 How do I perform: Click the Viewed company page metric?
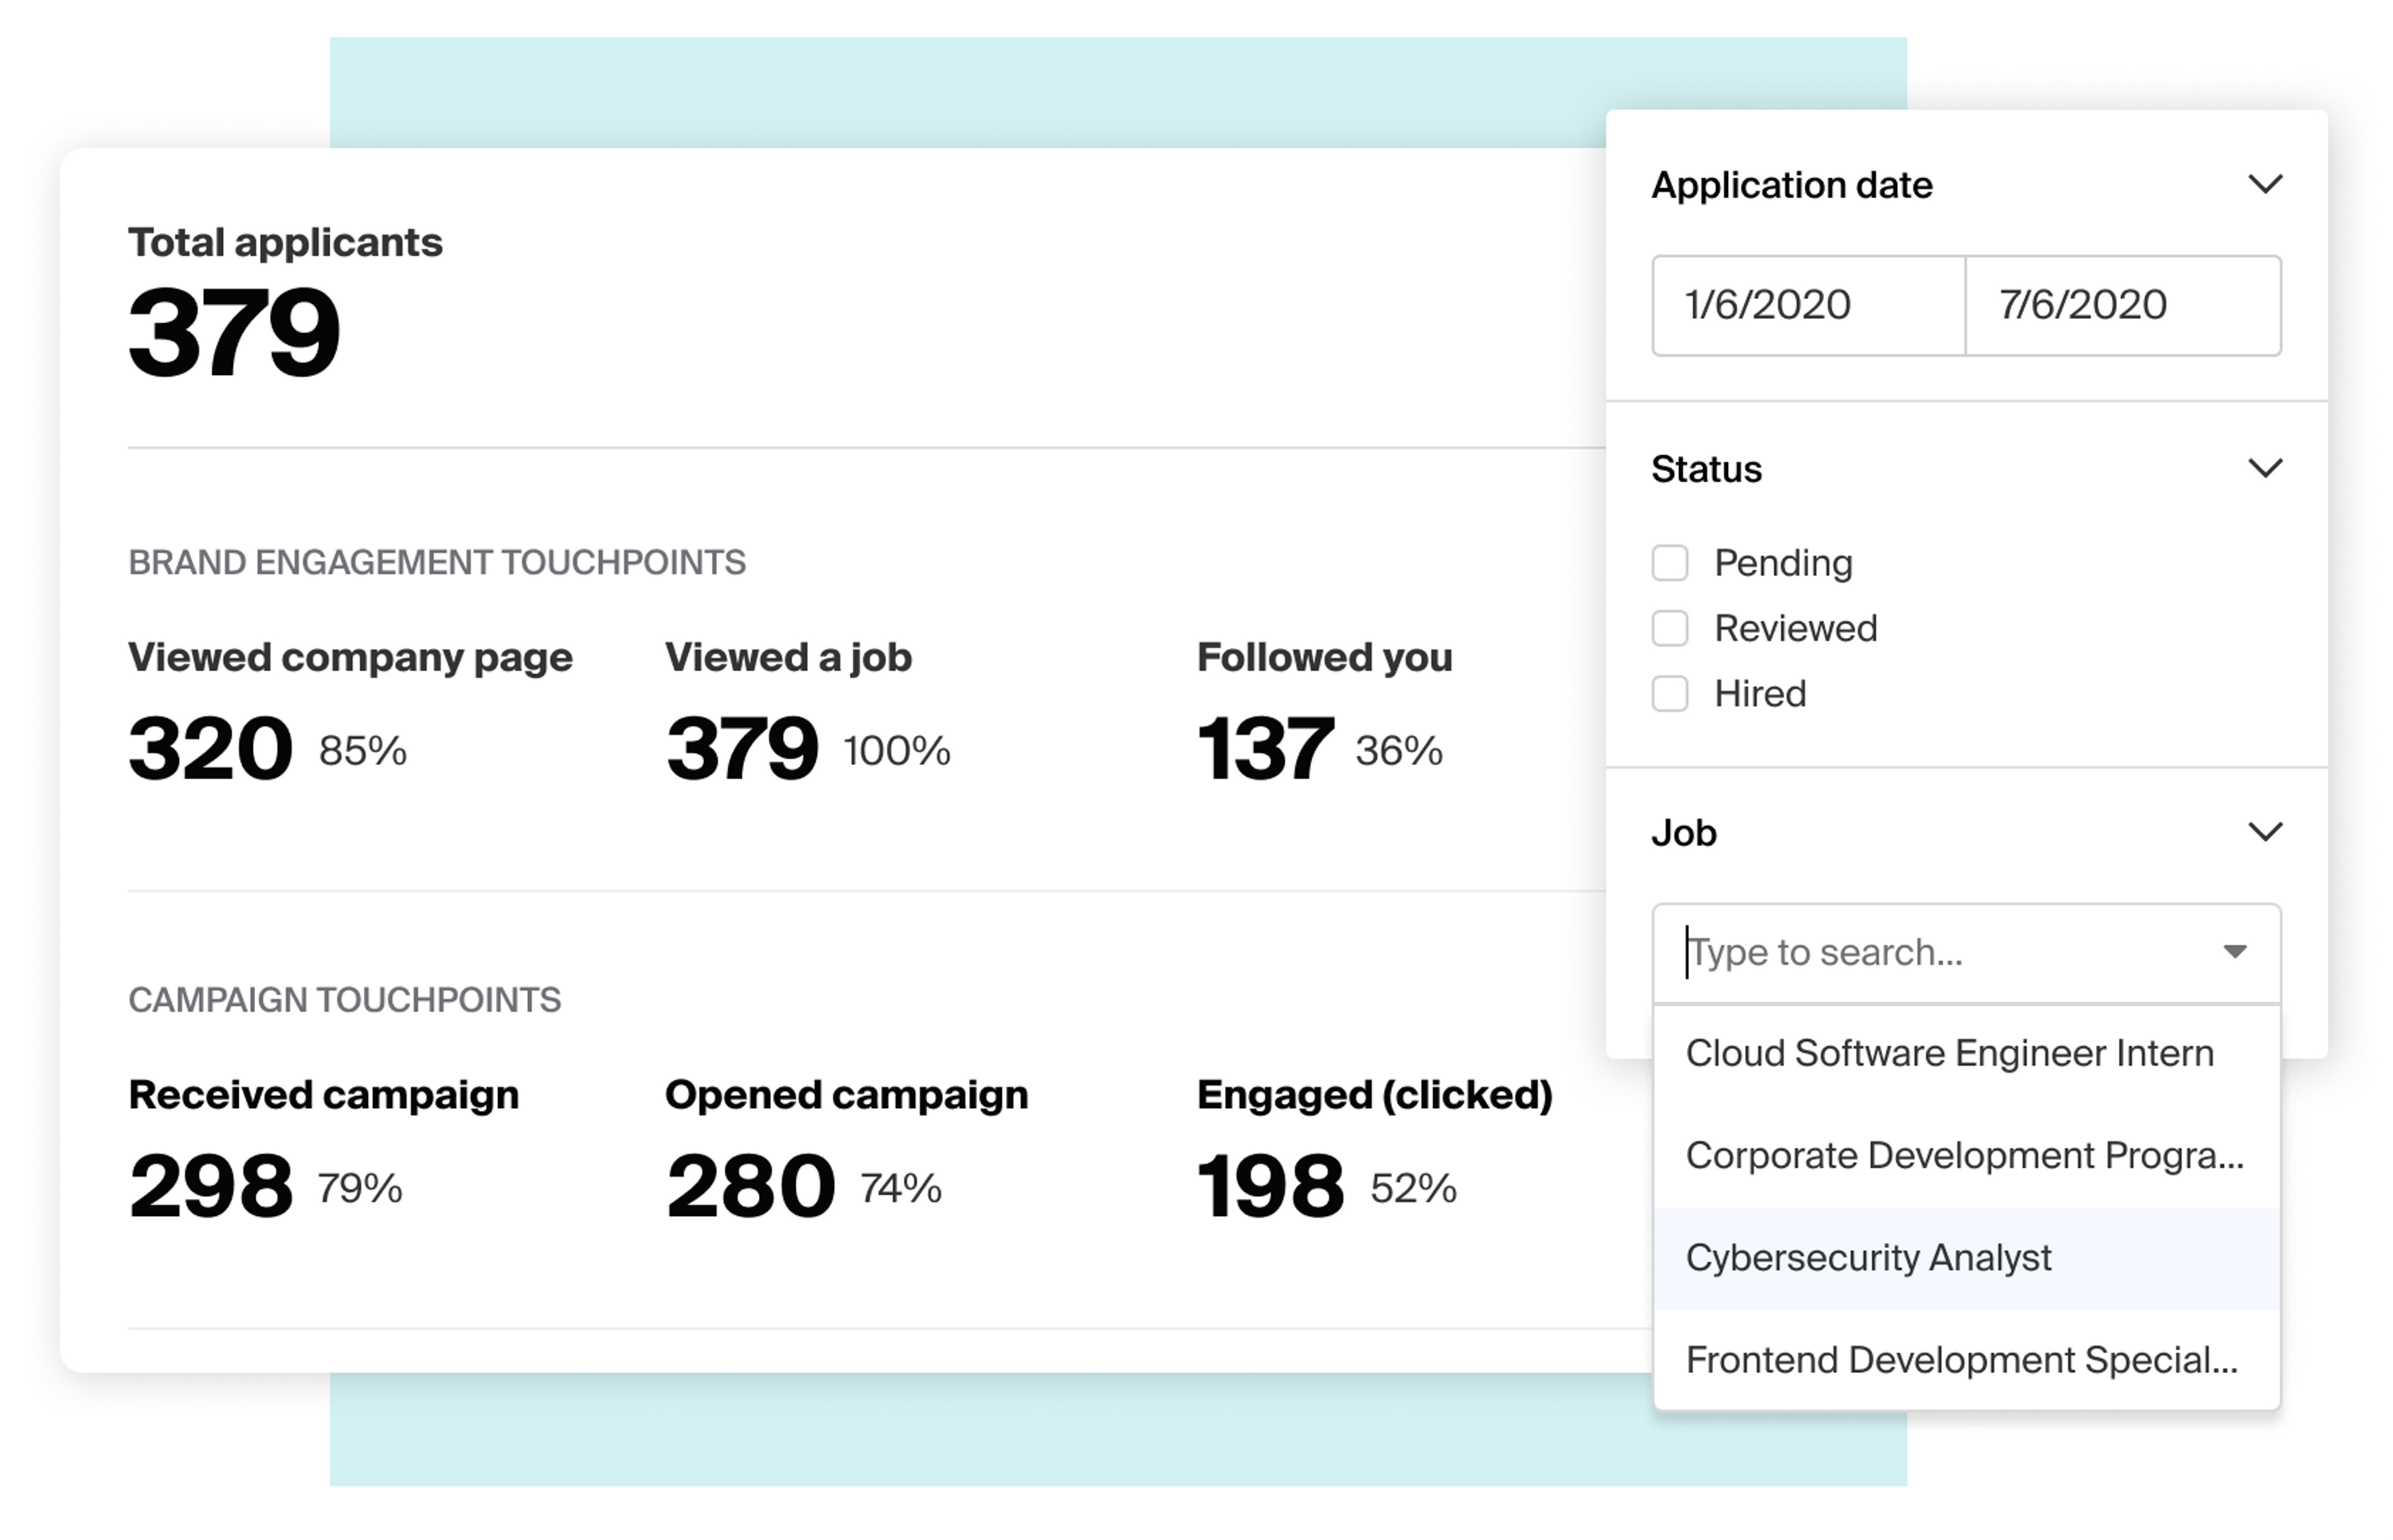click(350, 658)
